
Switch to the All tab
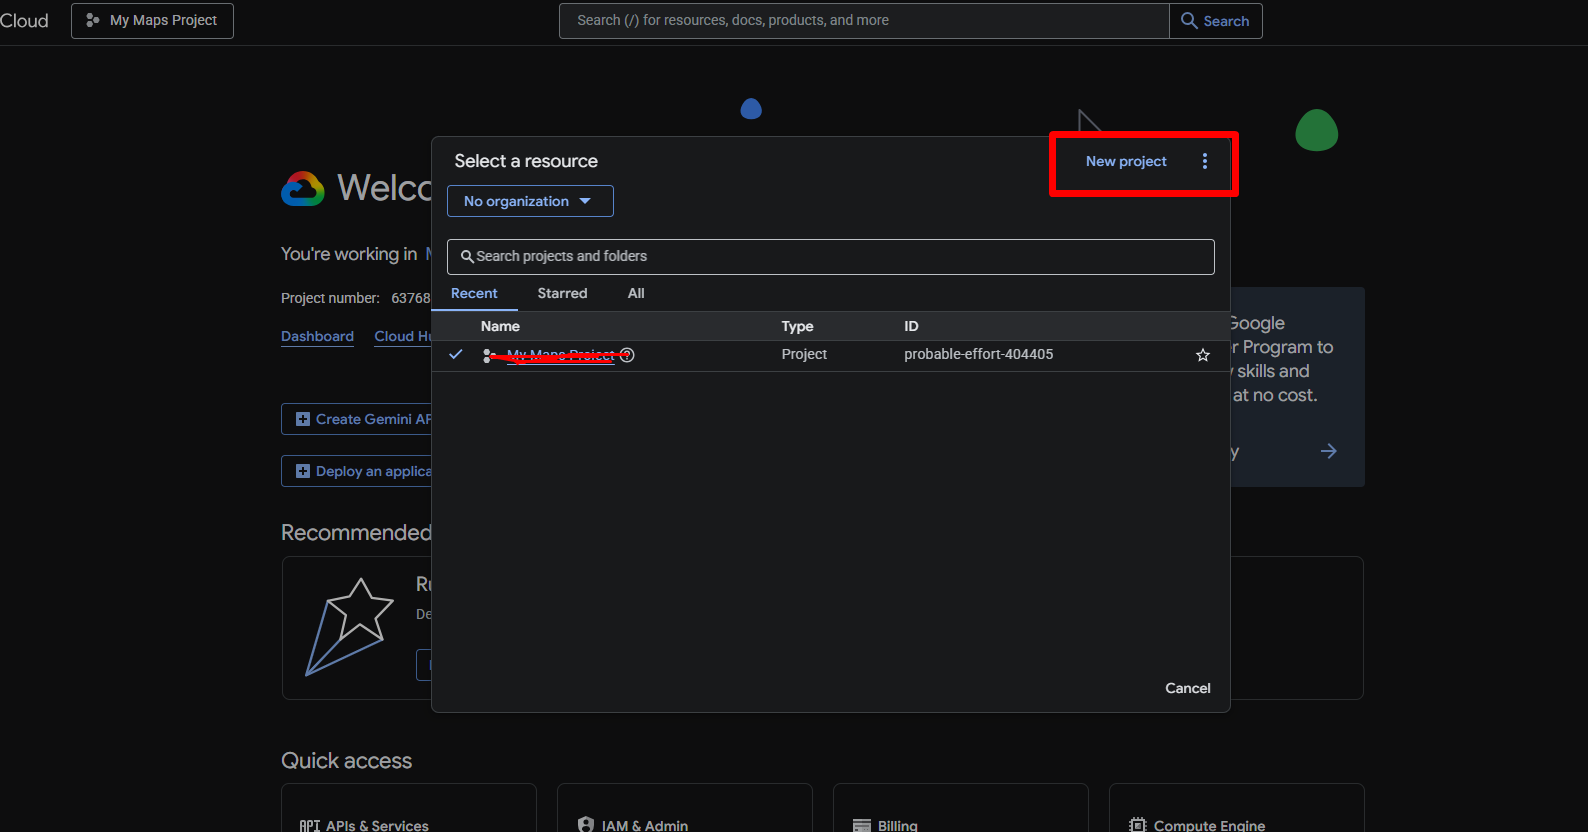[x=636, y=293]
